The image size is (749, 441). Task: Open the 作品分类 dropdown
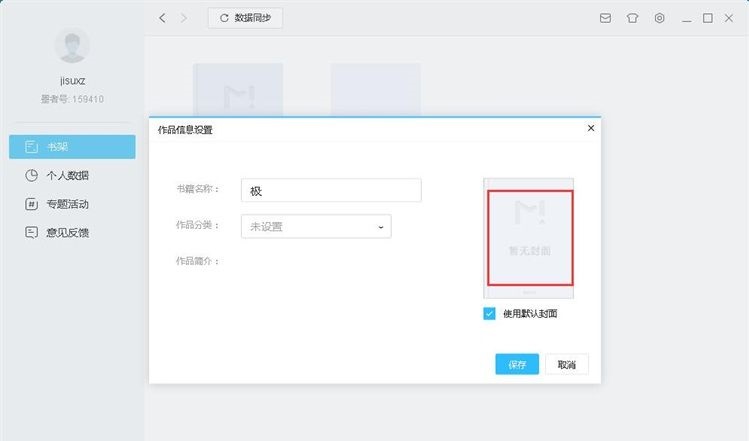pyautogui.click(x=316, y=226)
